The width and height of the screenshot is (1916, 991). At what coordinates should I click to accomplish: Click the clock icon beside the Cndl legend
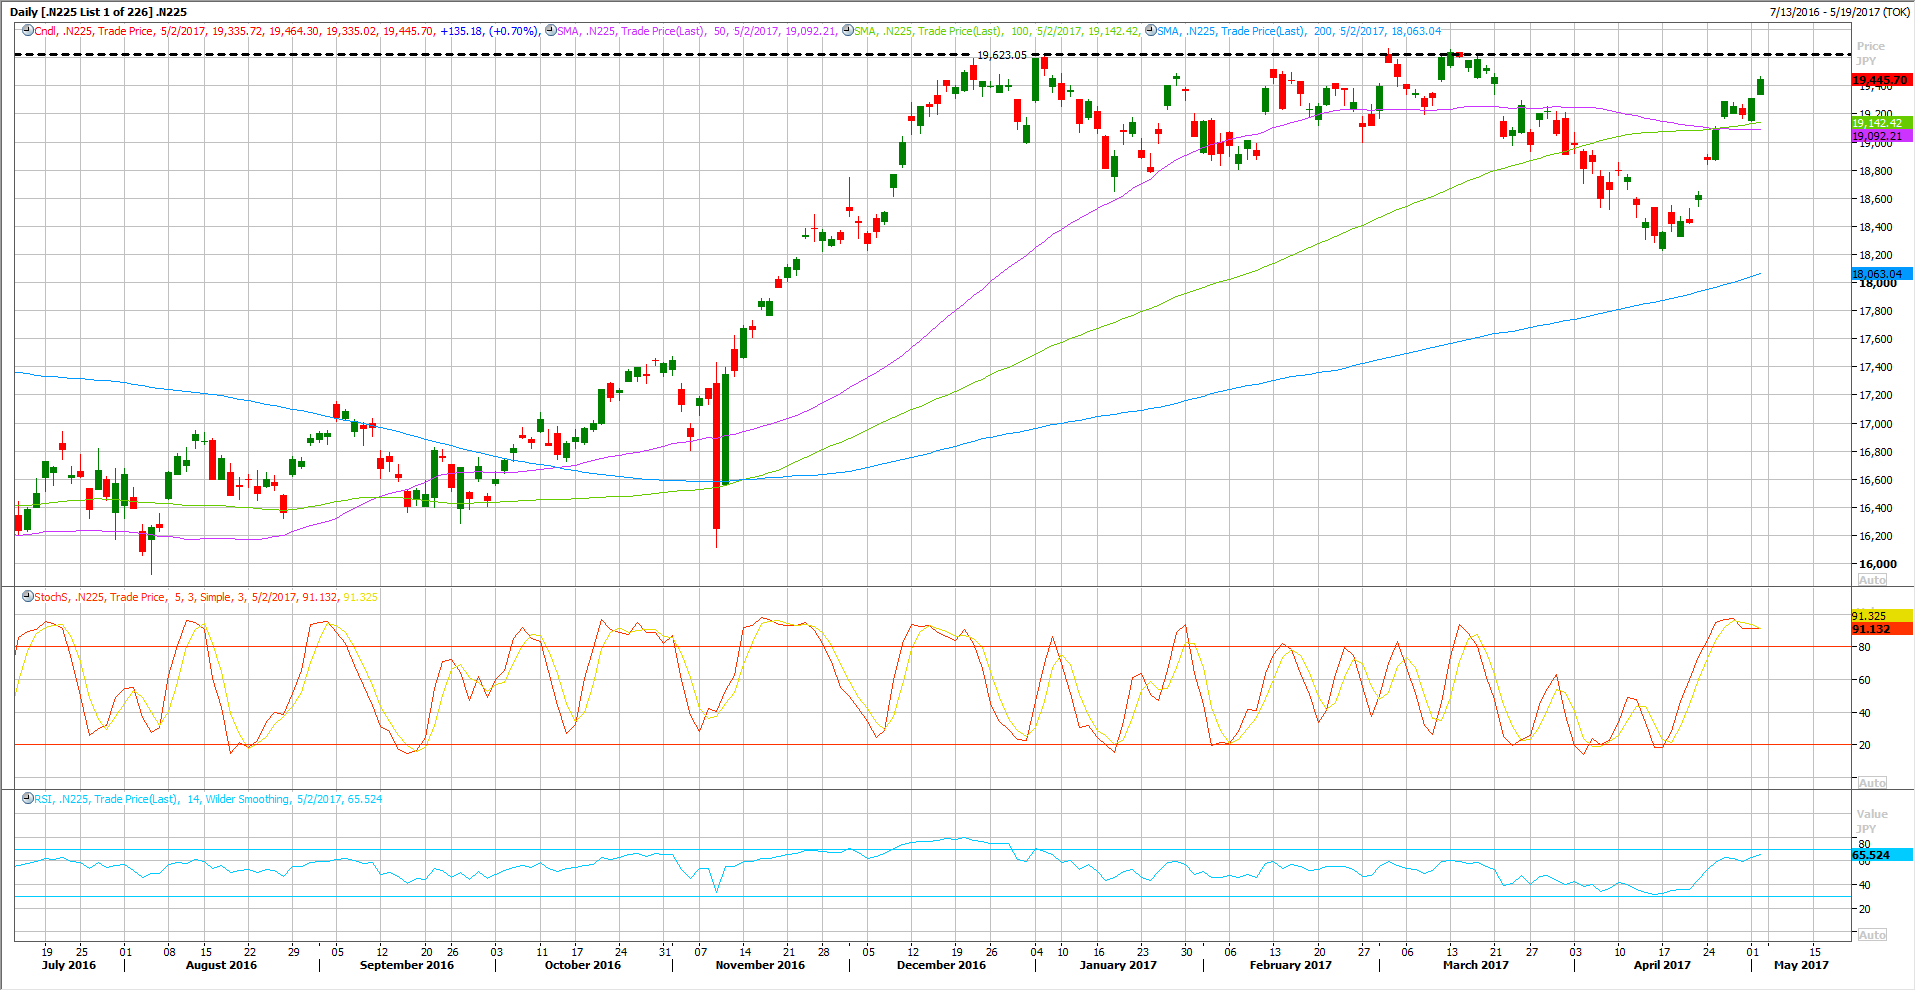click(28, 31)
